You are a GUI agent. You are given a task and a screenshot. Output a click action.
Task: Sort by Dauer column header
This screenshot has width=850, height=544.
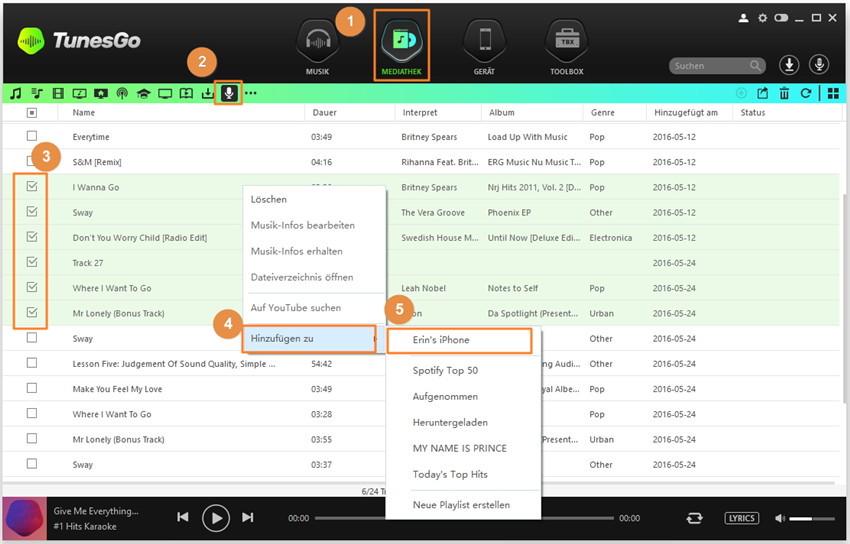tap(324, 113)
